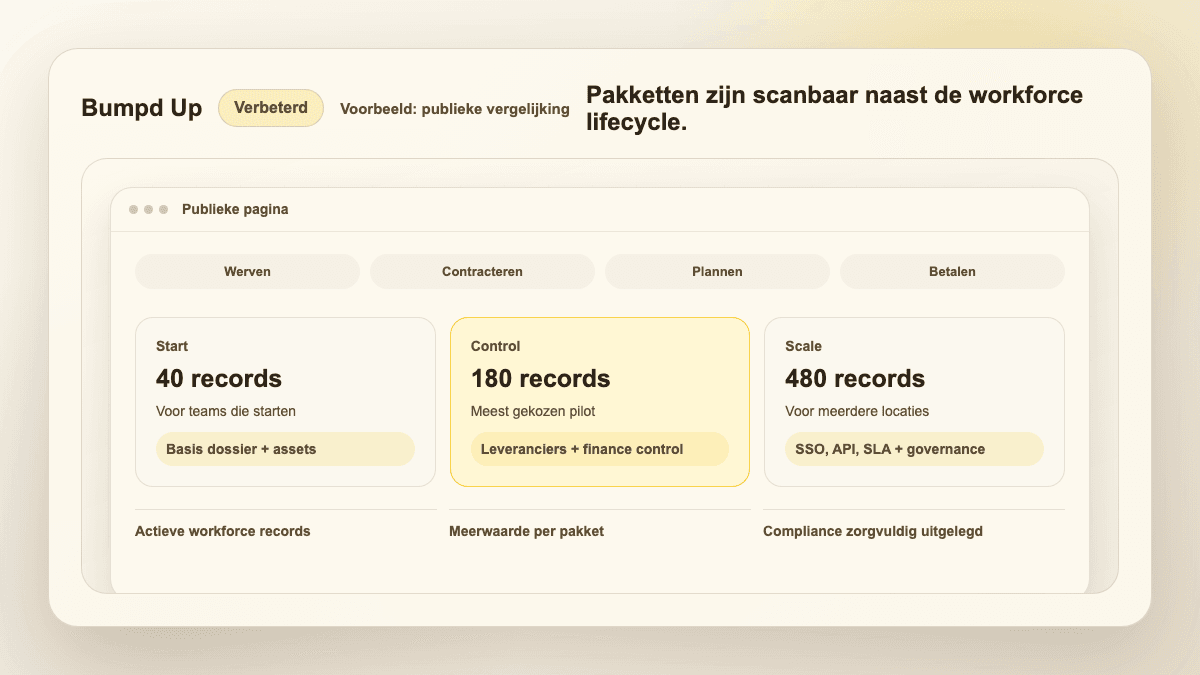The image size is (1200, 675).
Task: Select the Scale package card
Action: point(914,402)
